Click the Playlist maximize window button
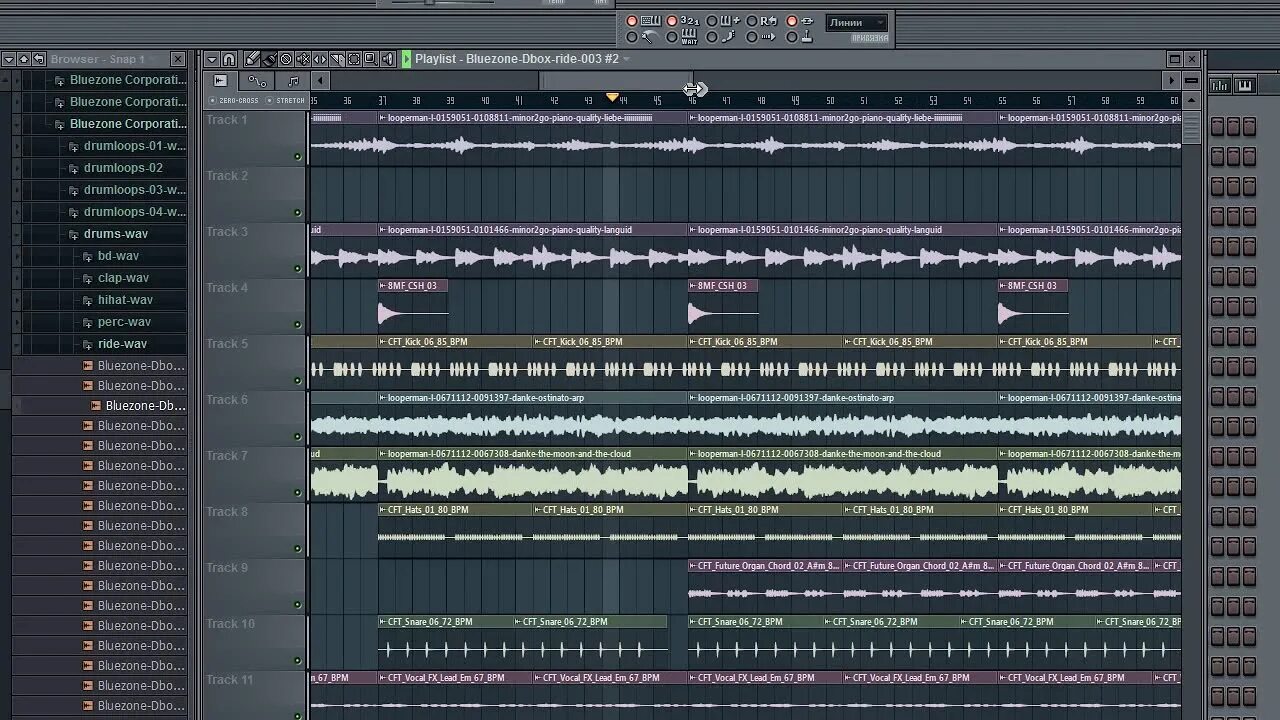Screen dimensions: 1280x720 [1175, 59]
